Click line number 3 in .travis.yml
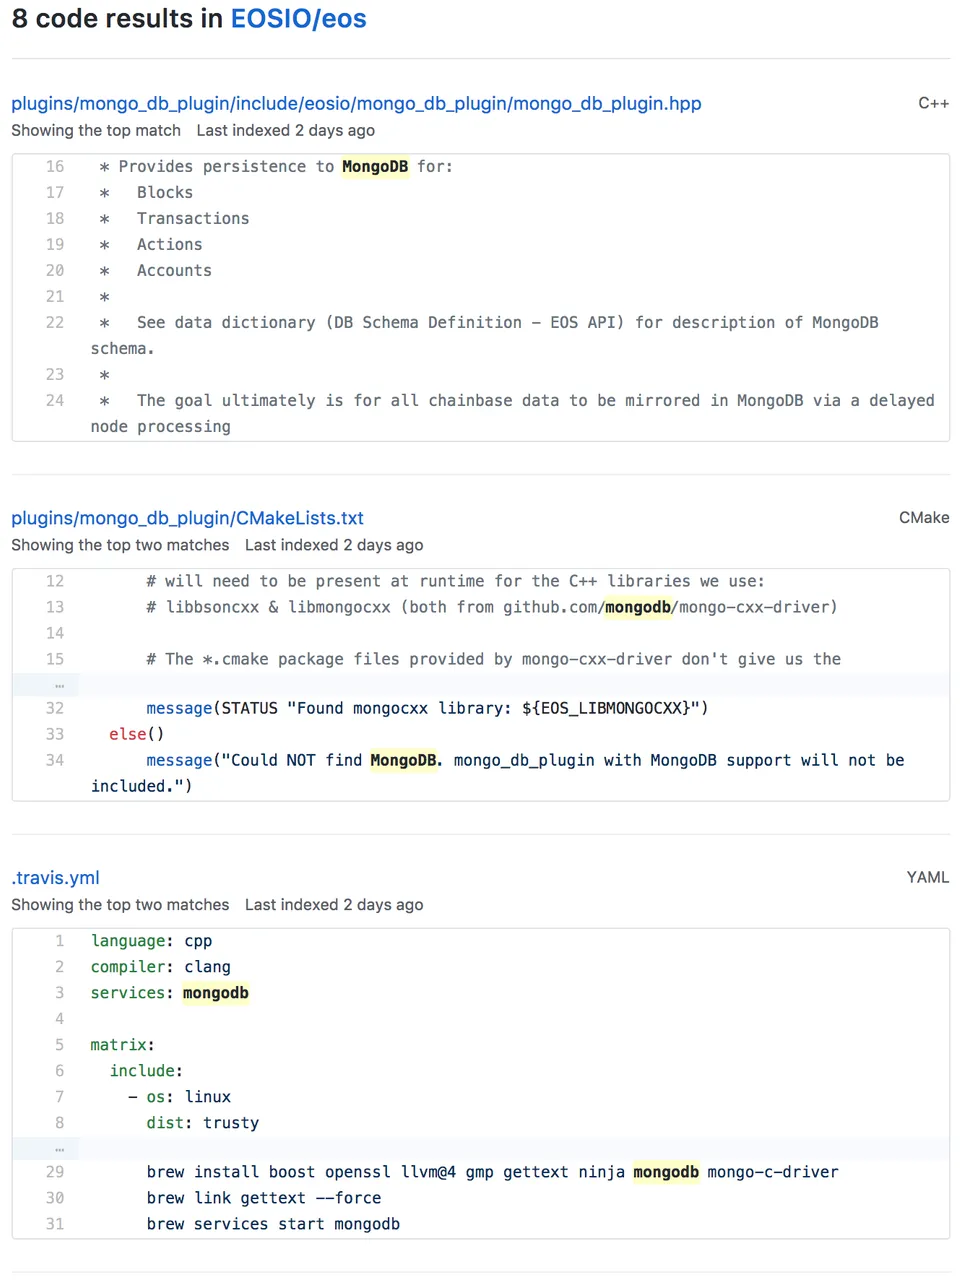The image size is (962, 1280). coord(59,993)
